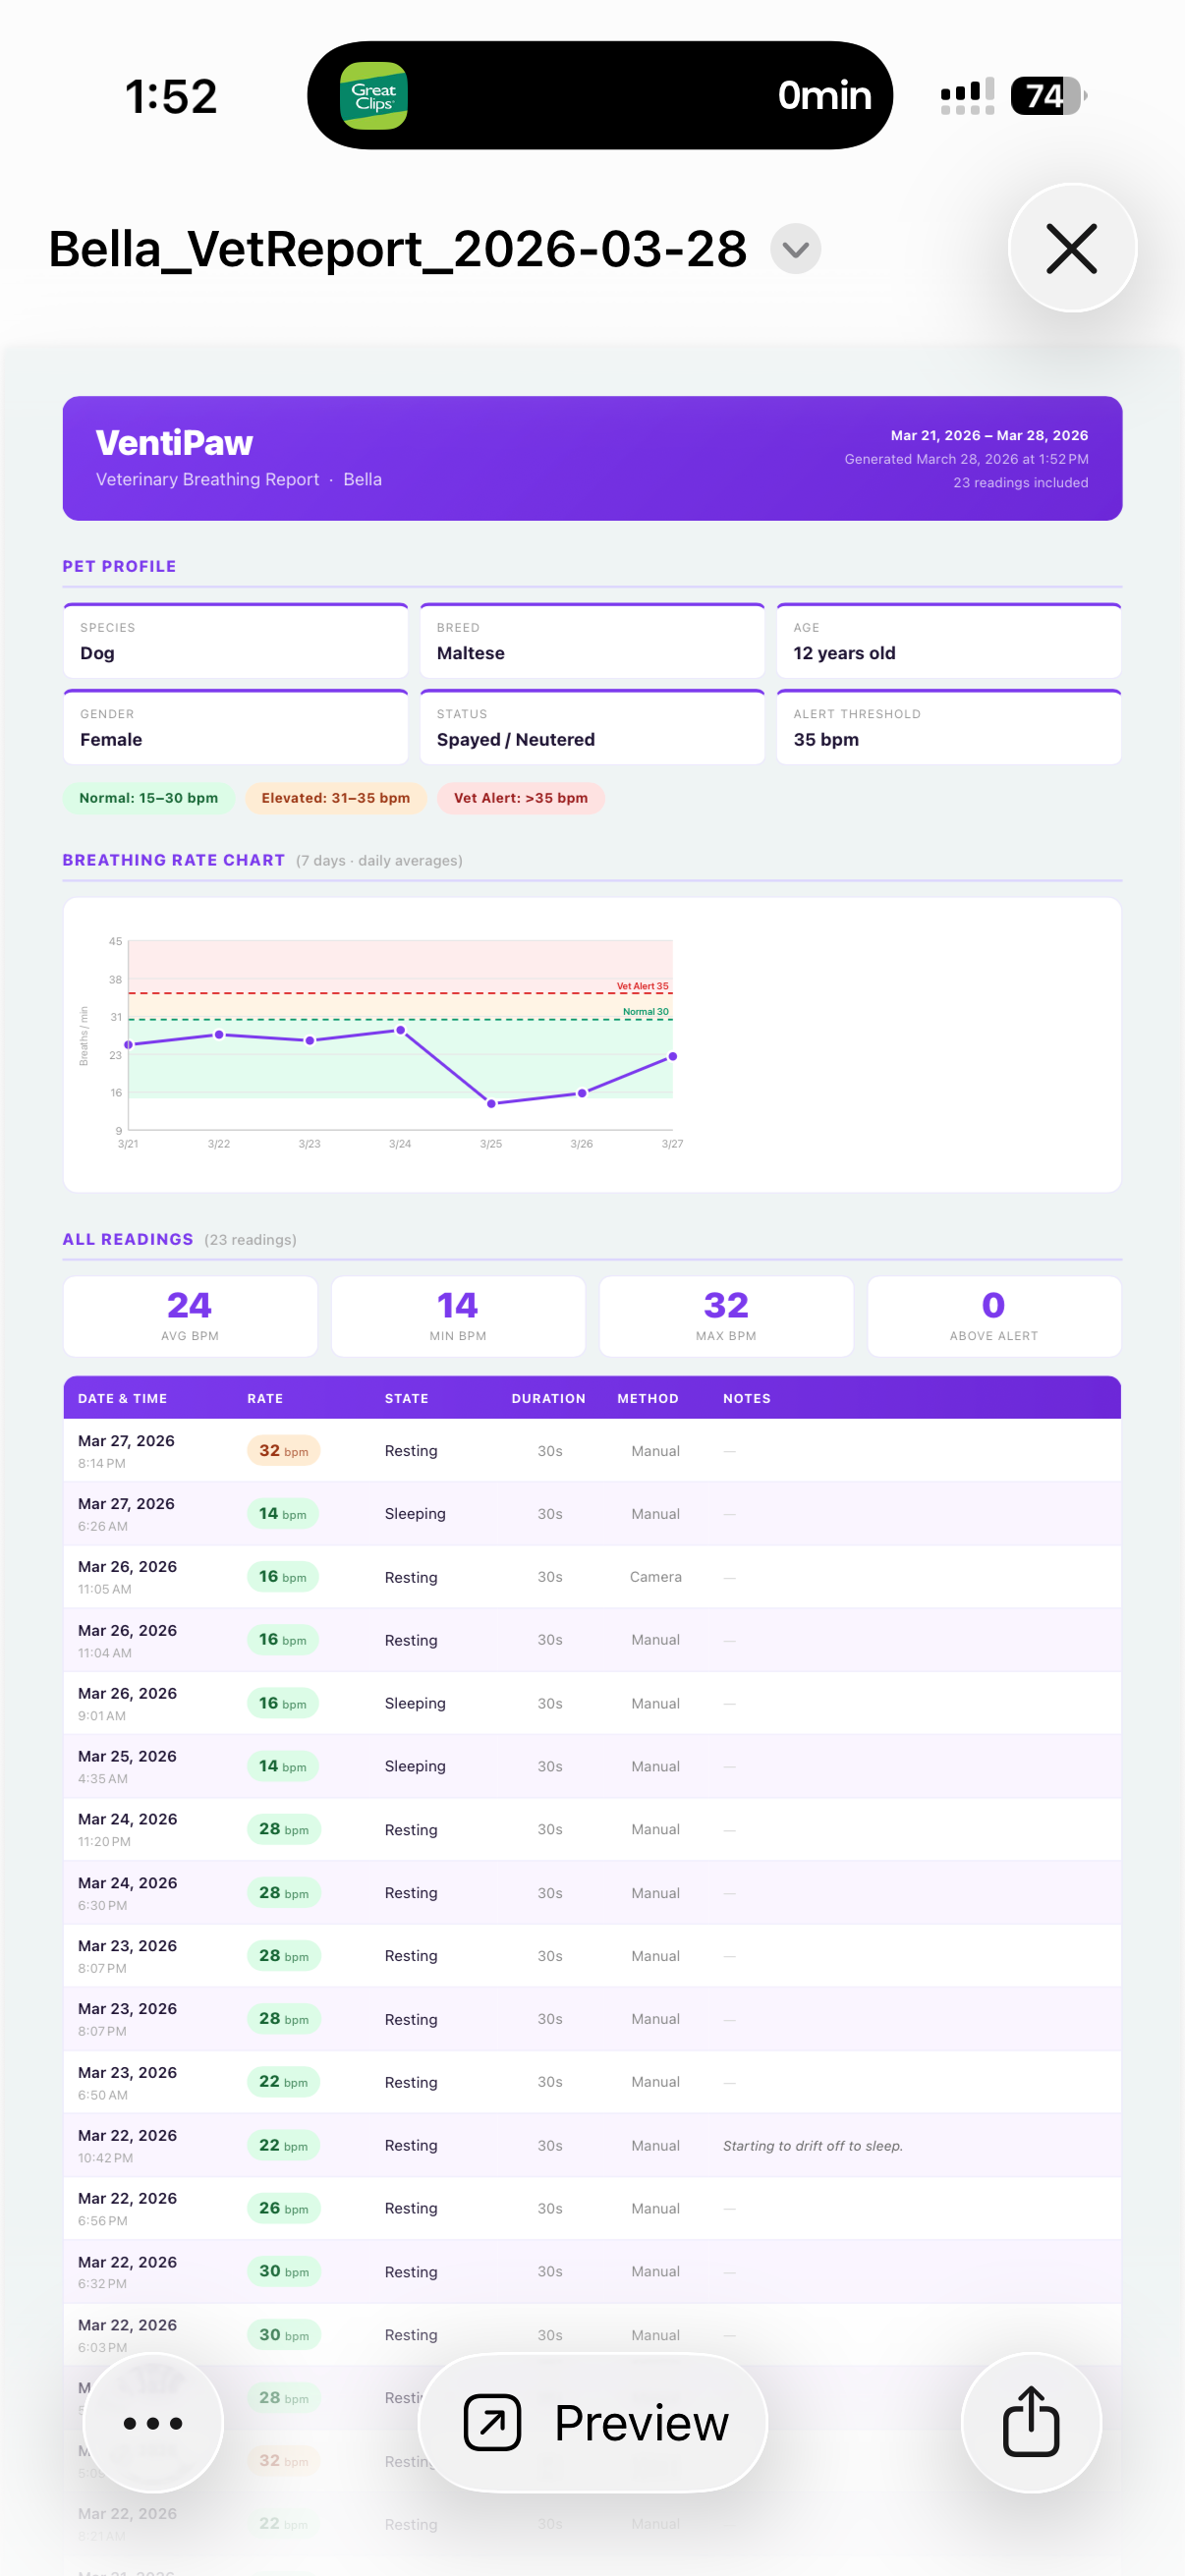
Task: Open the share sheet icon
Action: point(1030,2421)
